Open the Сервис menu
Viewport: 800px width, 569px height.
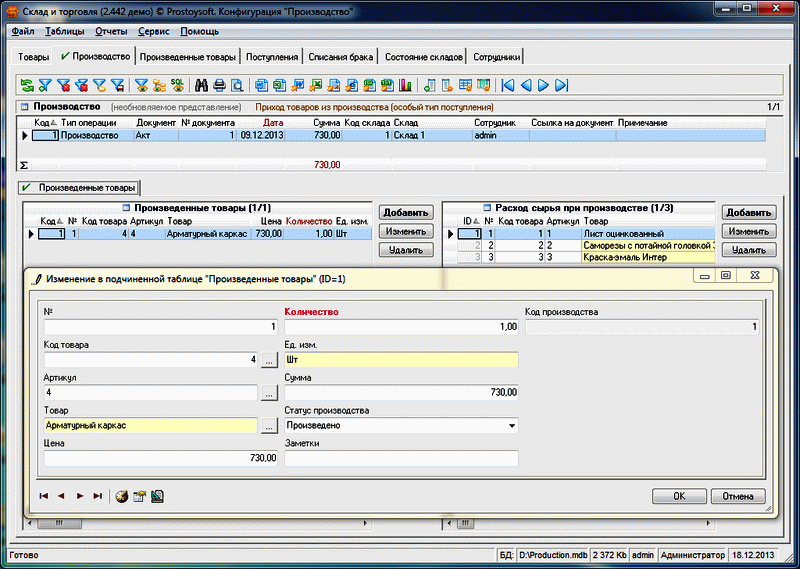point(153,31)
